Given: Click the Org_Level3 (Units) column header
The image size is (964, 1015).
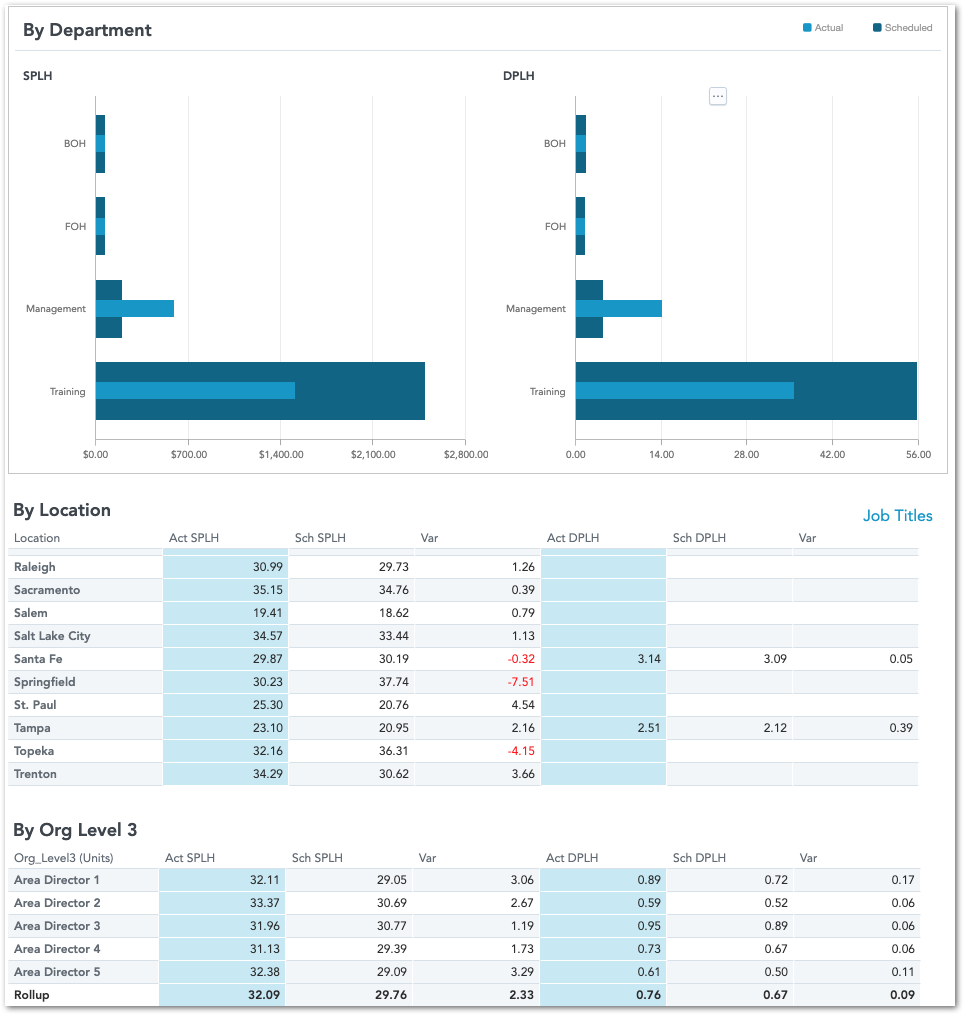Looking at the screenshot, I should 62,858.
